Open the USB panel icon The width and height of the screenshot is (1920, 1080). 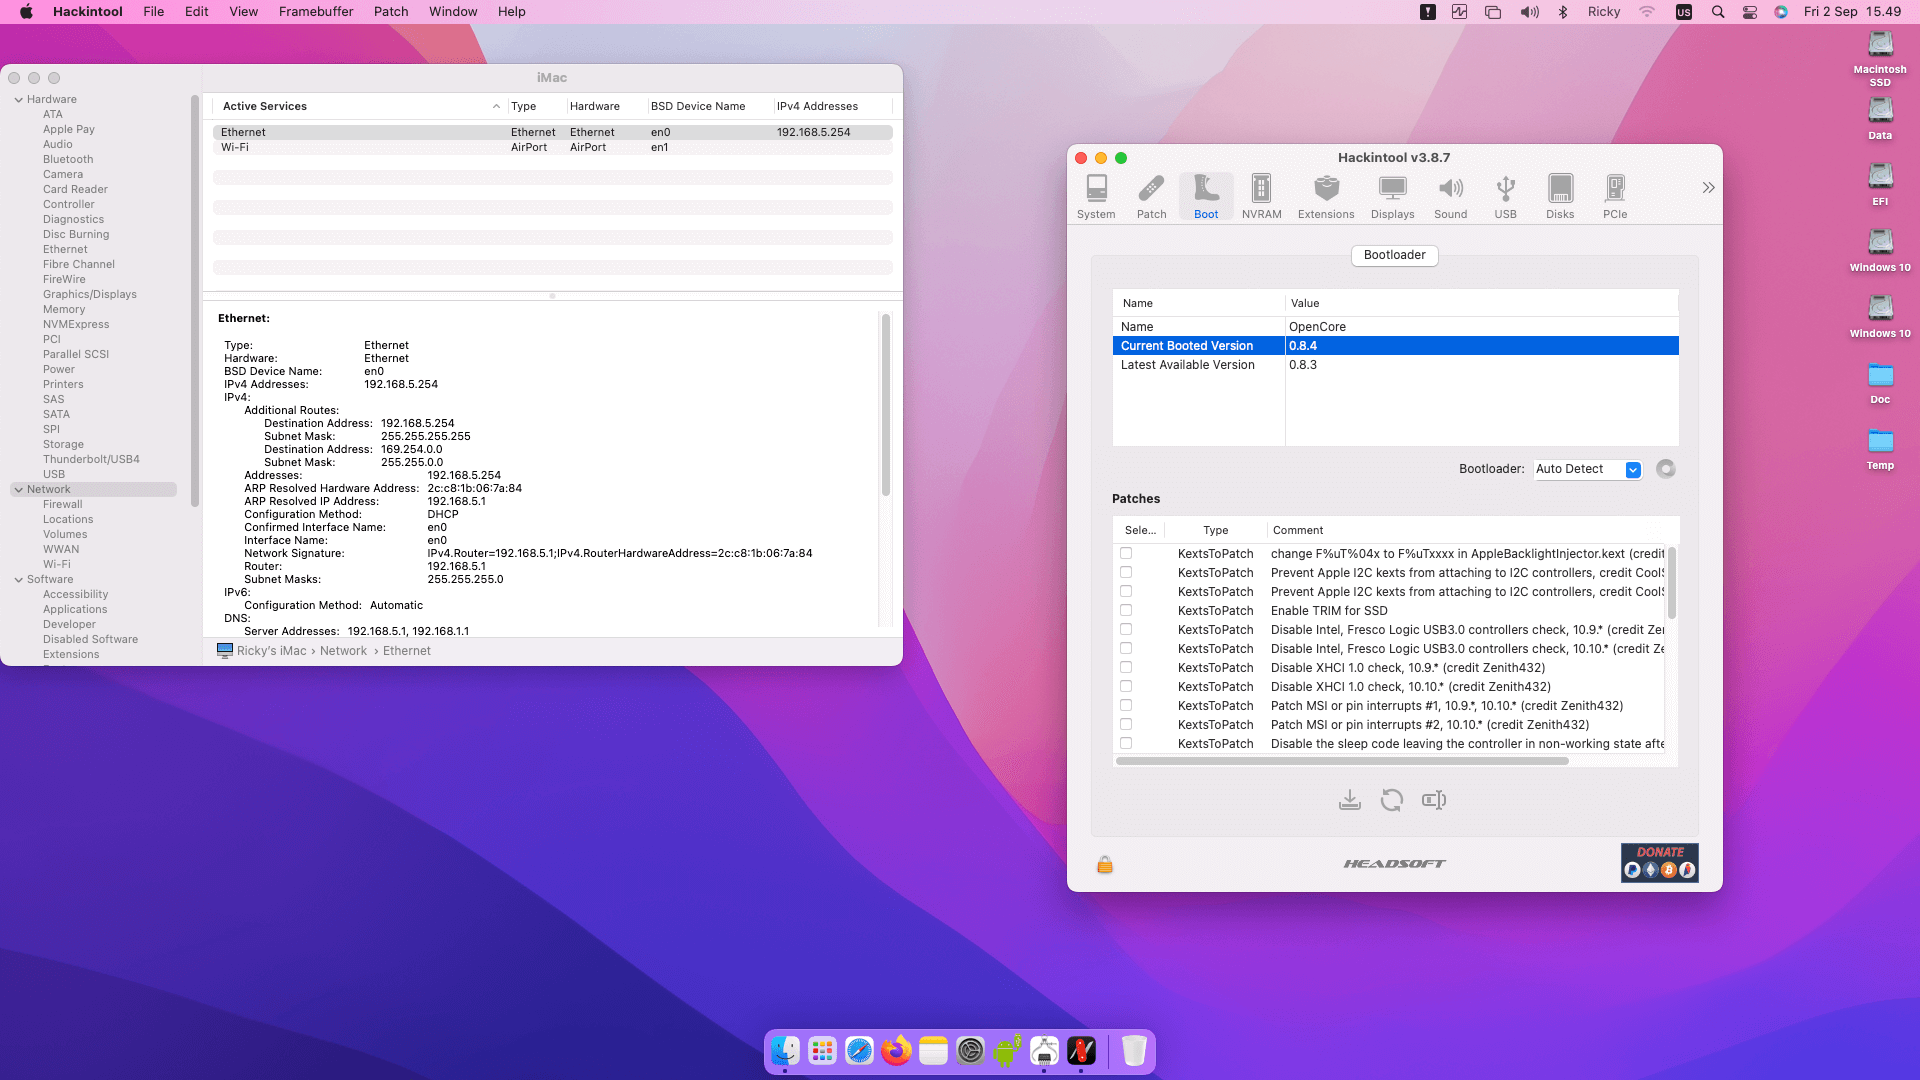(1505, 193)
